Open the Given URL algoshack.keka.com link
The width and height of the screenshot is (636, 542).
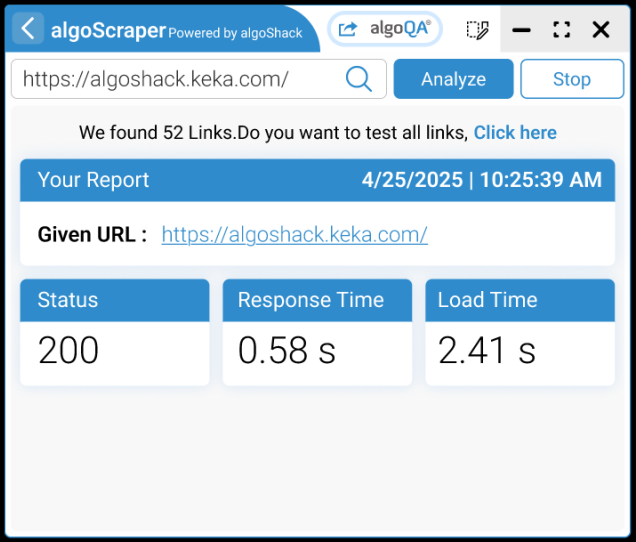click(x=294, y=235)
